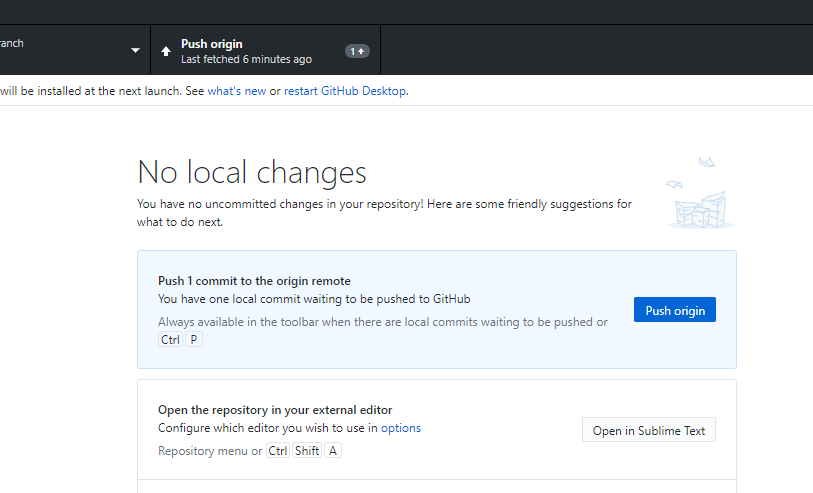Click the Ctrl keycap in editor shortcut row
The height and width of the screenshot is (493, 813).
(277, 450)
